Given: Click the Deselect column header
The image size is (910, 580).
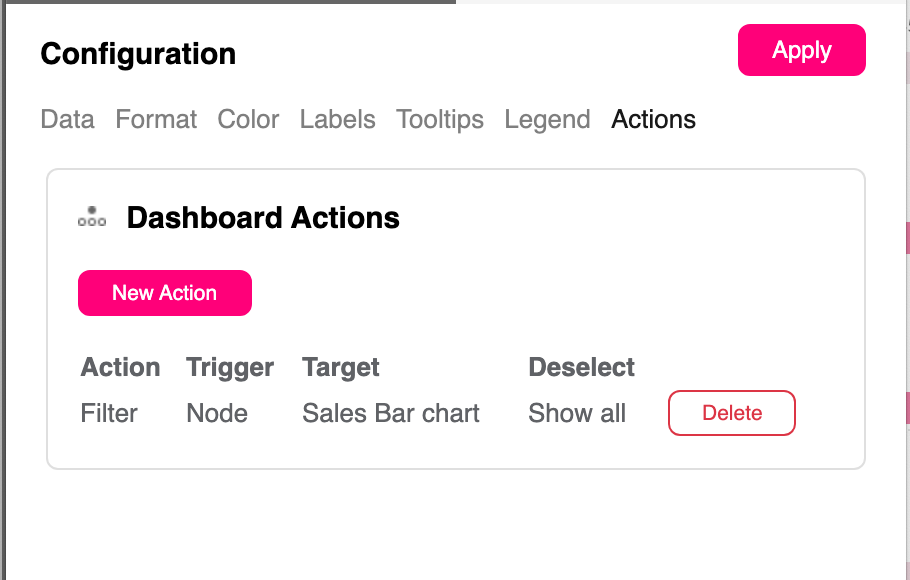Looking at the screenshot, I should pos(581,367).
